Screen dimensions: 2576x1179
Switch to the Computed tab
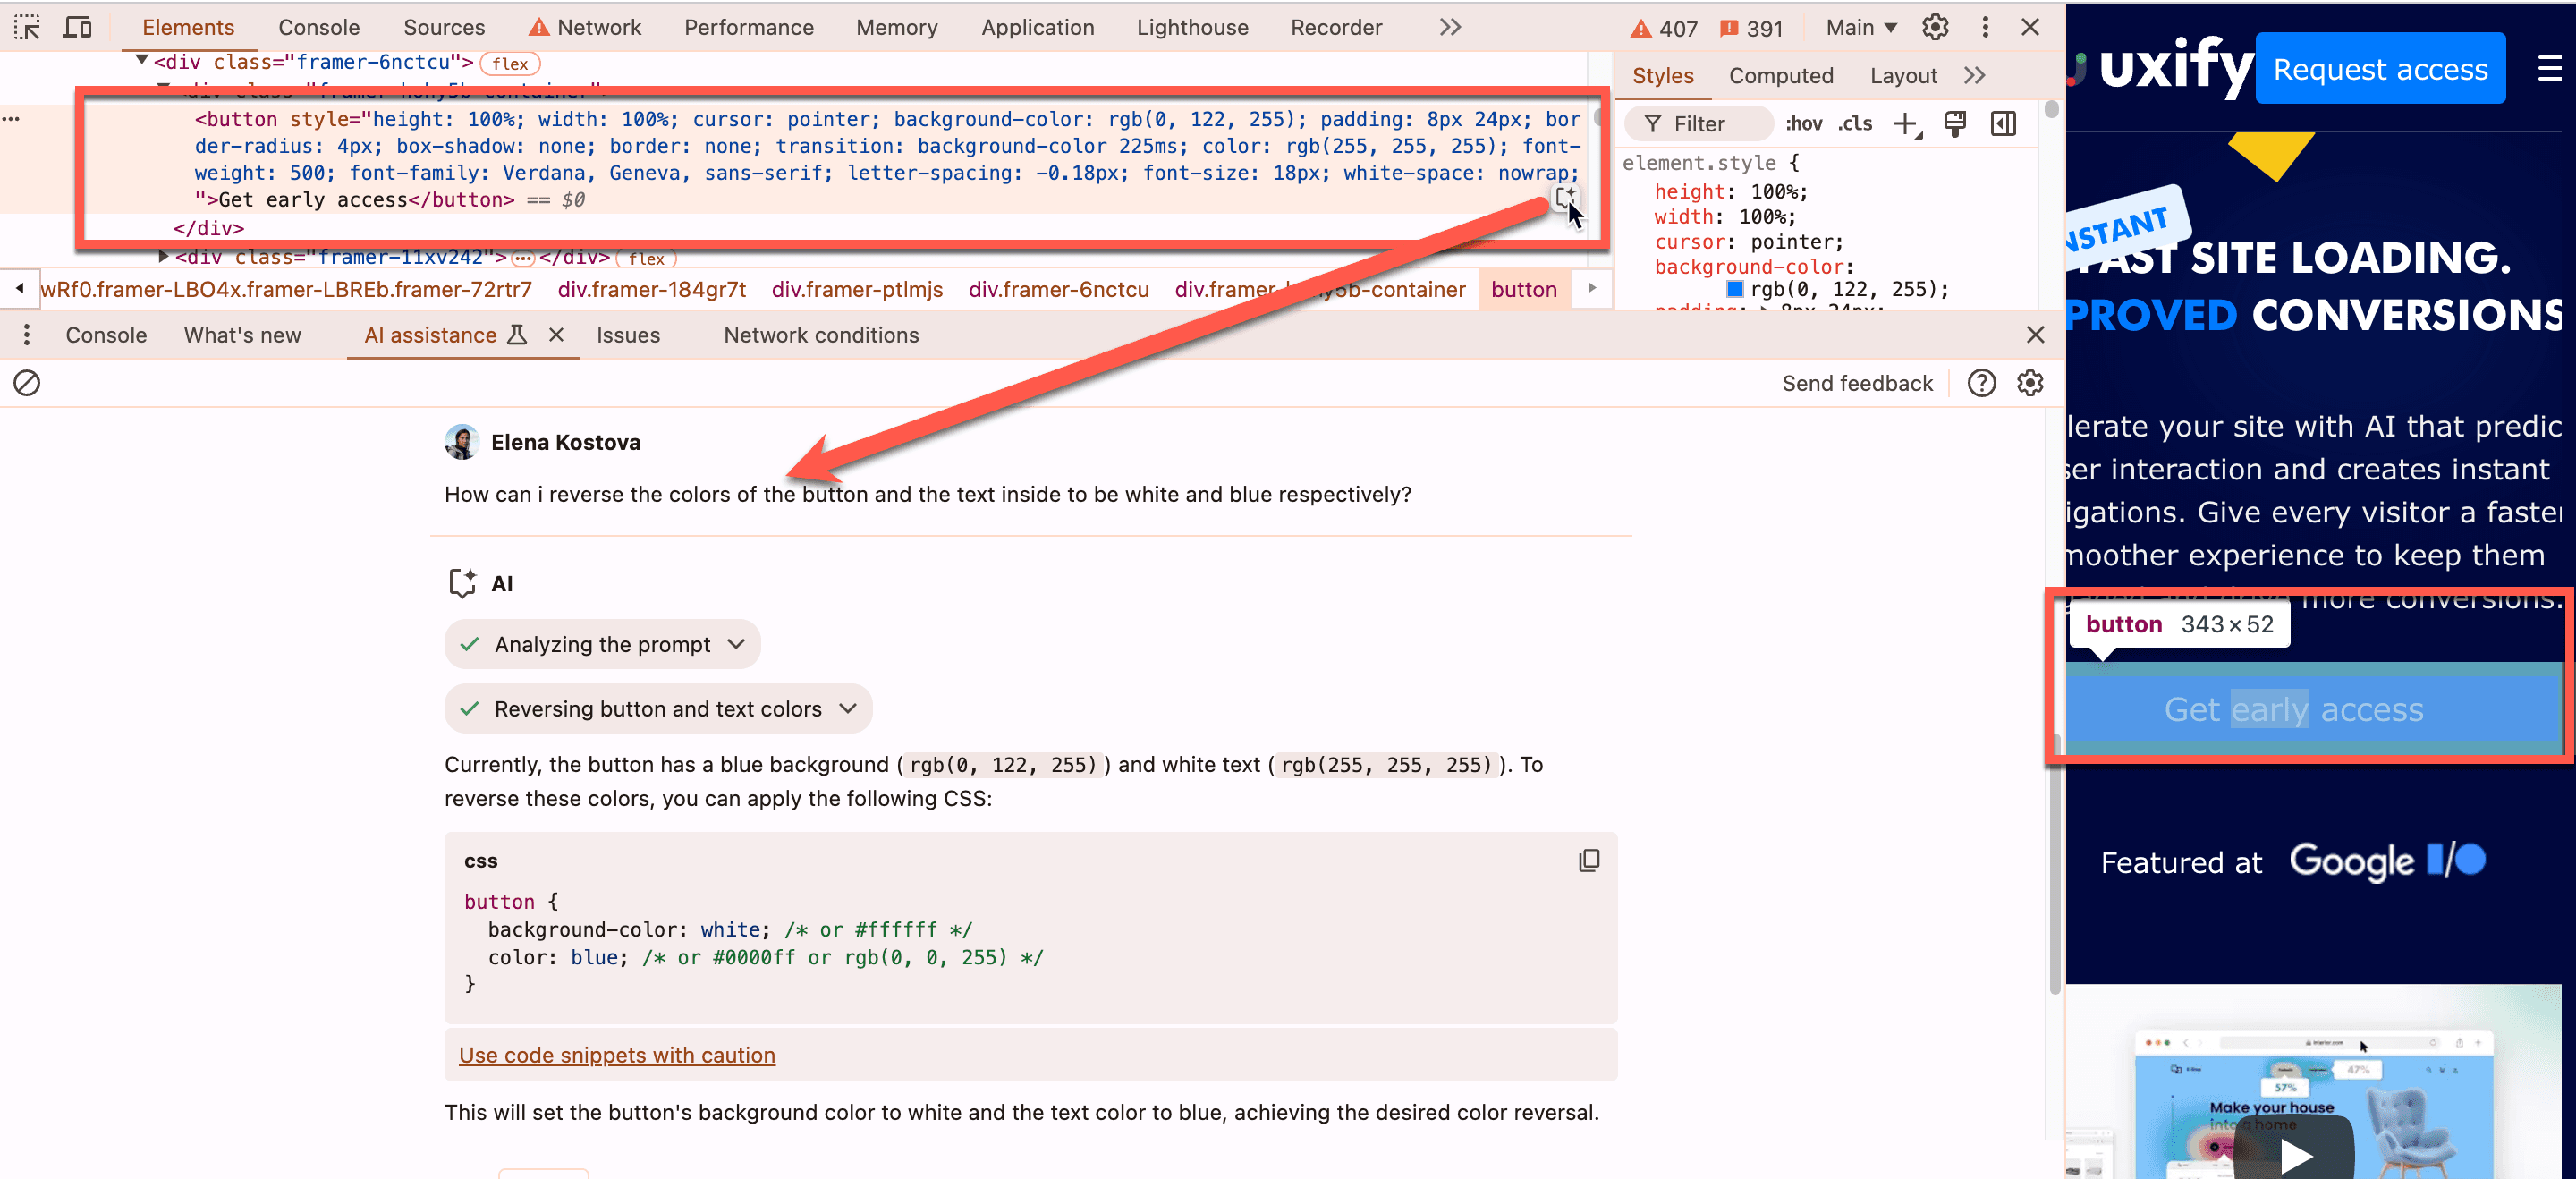click(1782, 75)
